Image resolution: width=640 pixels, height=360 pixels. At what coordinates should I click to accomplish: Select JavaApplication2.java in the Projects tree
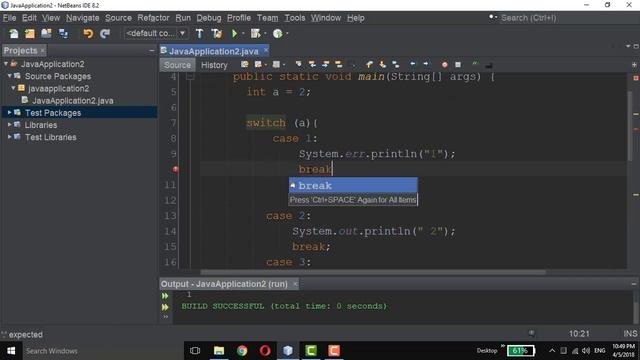[x=72, y=100]
